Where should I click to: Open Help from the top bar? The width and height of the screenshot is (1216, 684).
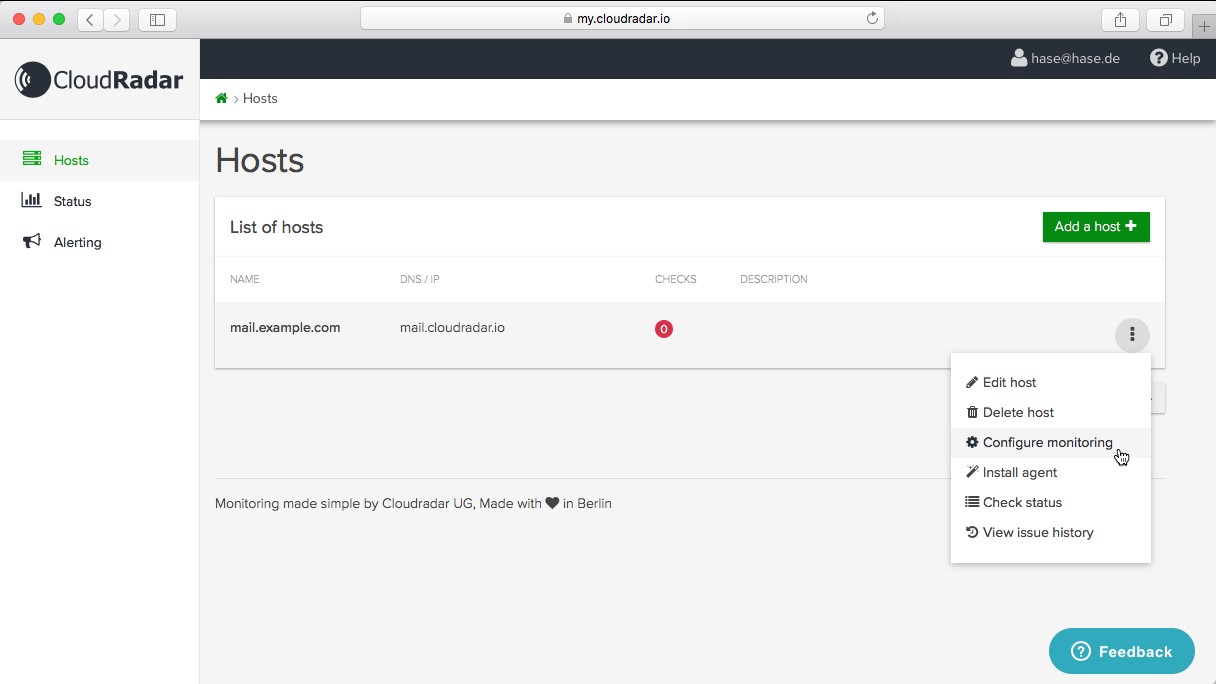tap(1175, 58)
